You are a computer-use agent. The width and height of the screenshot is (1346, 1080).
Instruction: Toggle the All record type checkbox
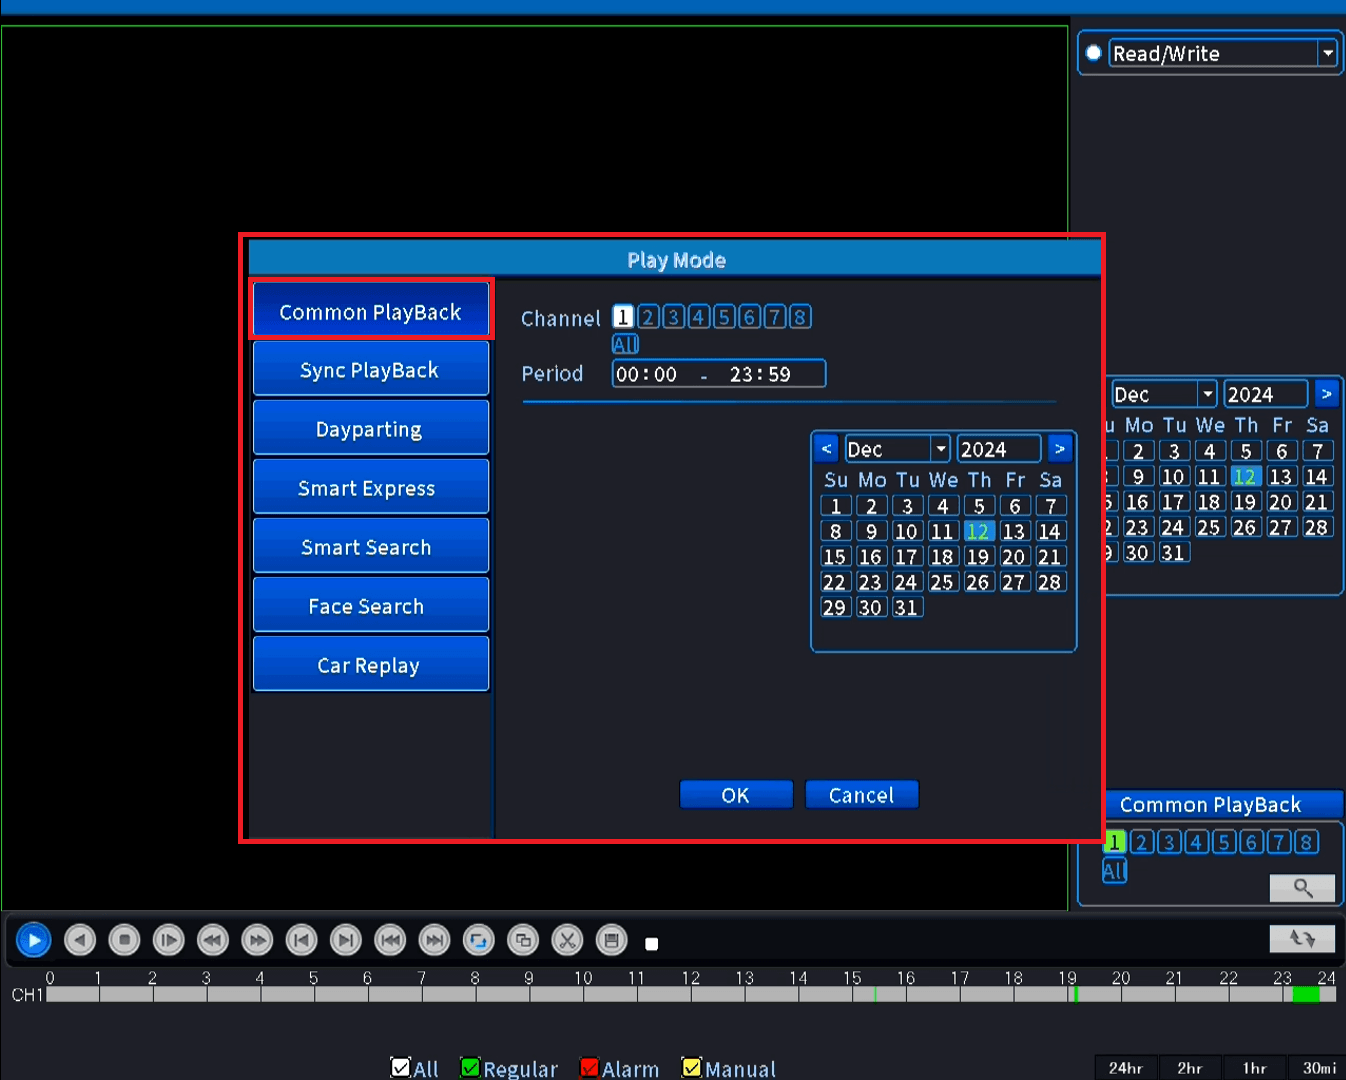(400, 1068)
